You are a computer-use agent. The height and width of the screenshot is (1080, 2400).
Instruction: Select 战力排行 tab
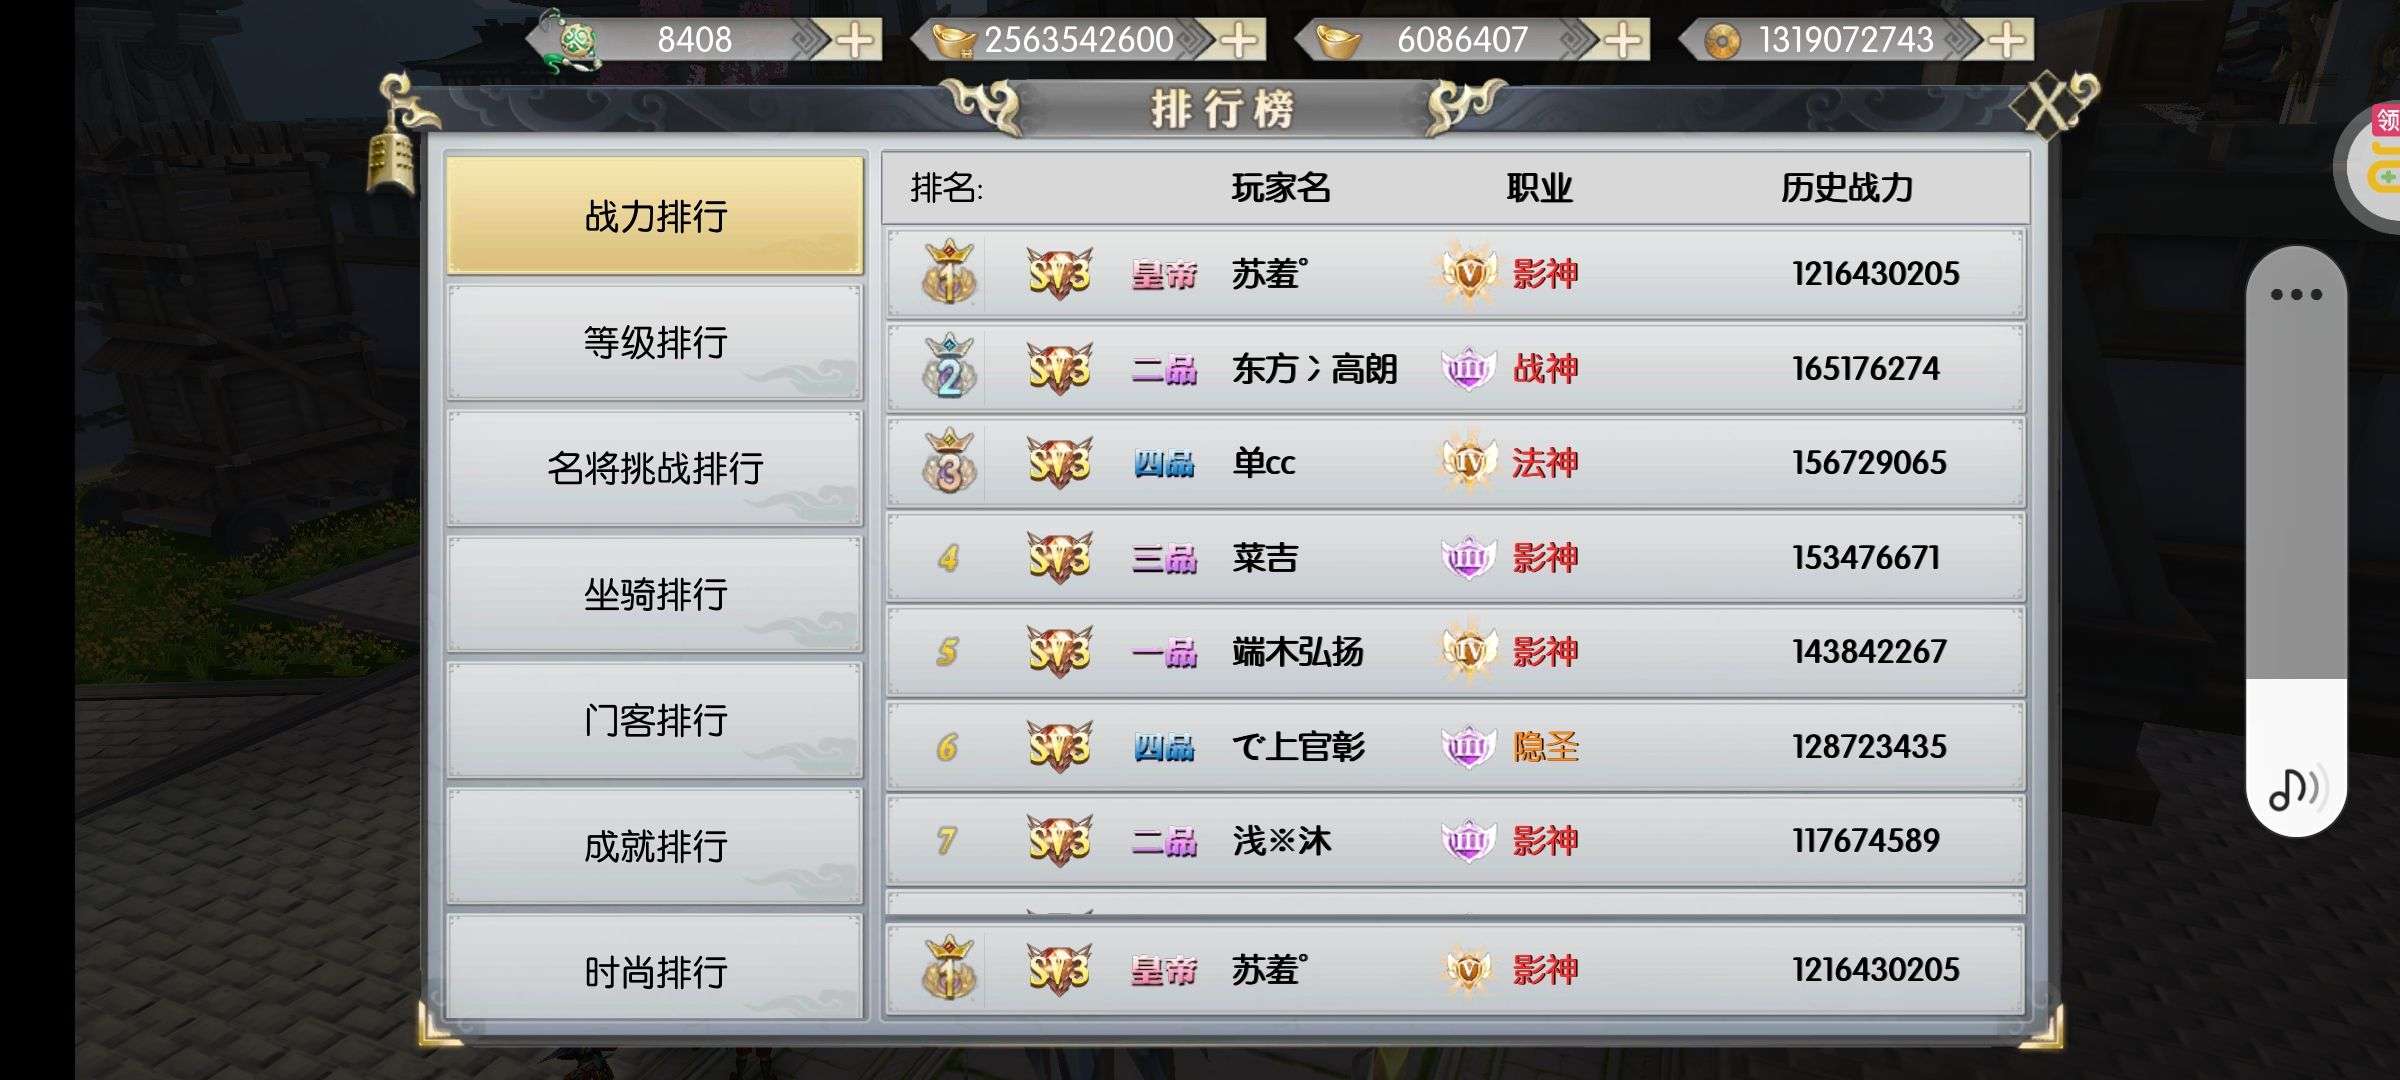click(655, 215)
